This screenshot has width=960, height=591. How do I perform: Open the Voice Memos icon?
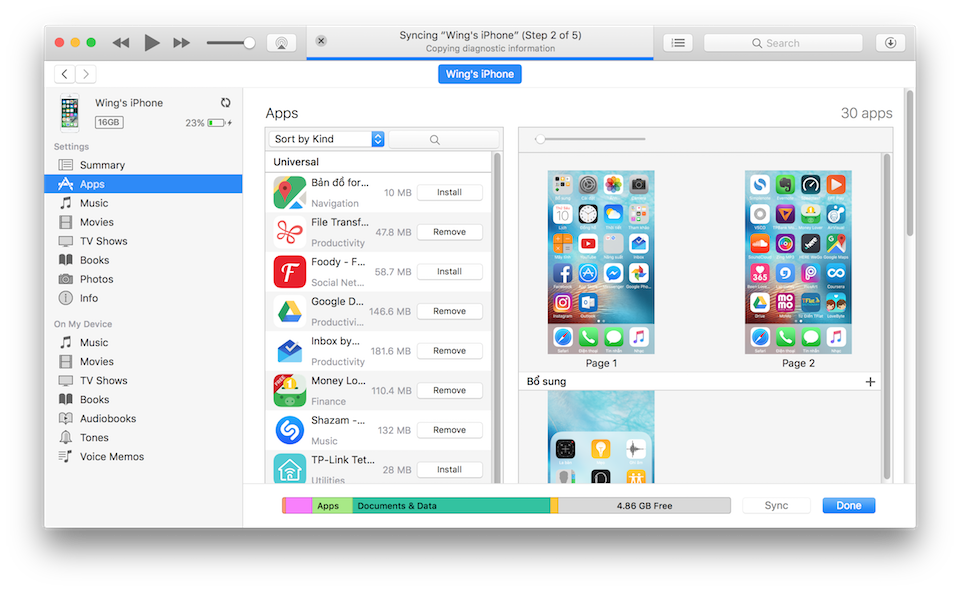[66, 456]
